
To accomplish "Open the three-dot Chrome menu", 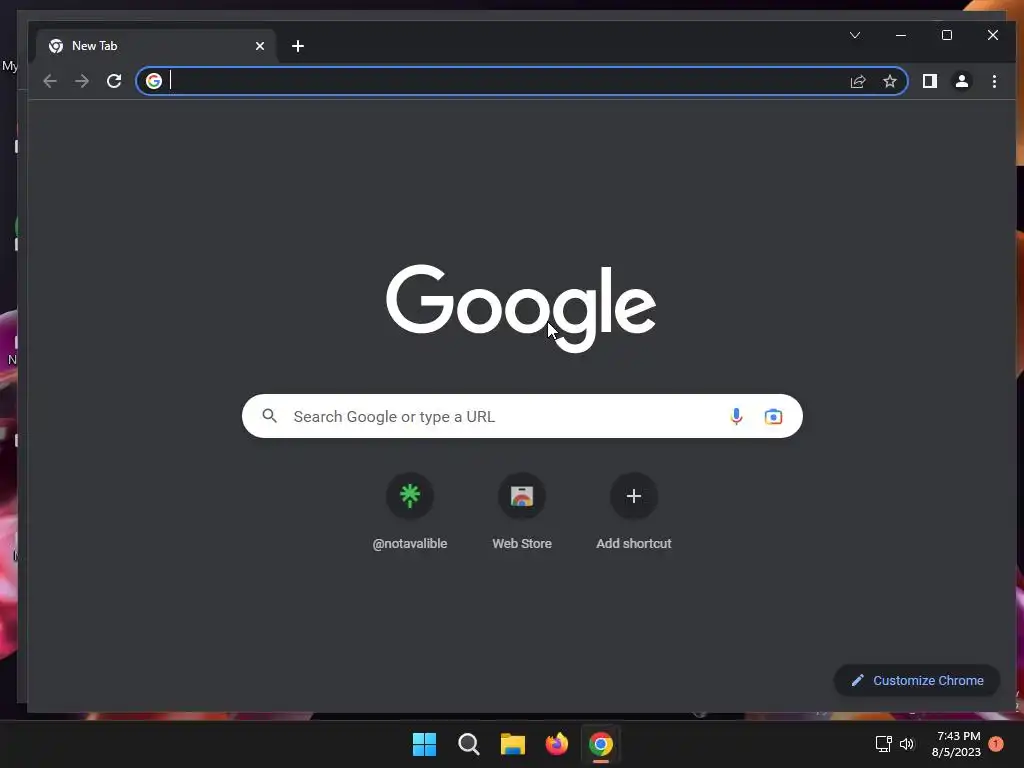I will point(994,81).
